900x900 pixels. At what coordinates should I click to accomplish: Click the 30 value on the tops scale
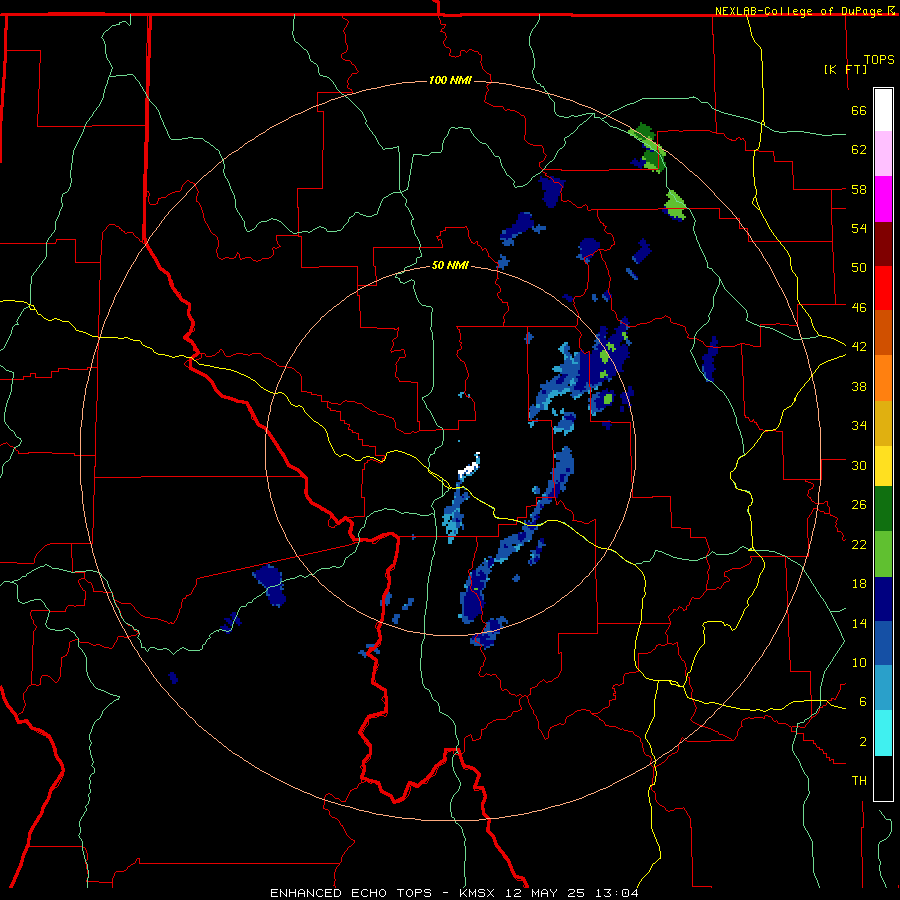859,465
